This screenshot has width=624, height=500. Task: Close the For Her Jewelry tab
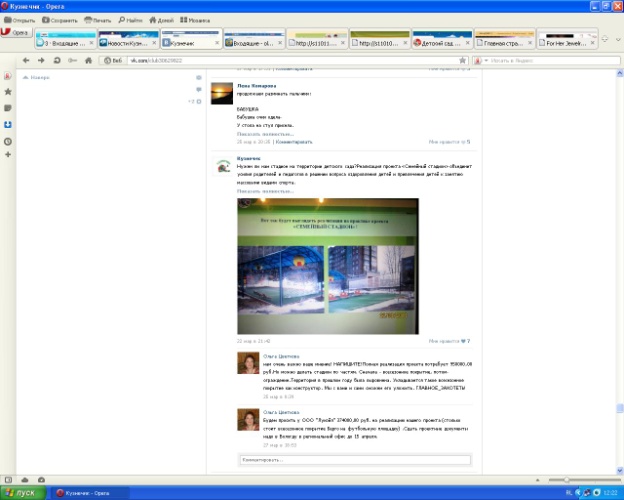point(593,43)
